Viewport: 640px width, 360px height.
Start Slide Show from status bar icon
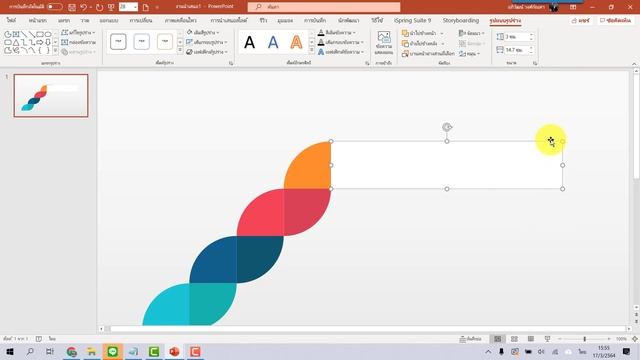(x=547, y=339)
